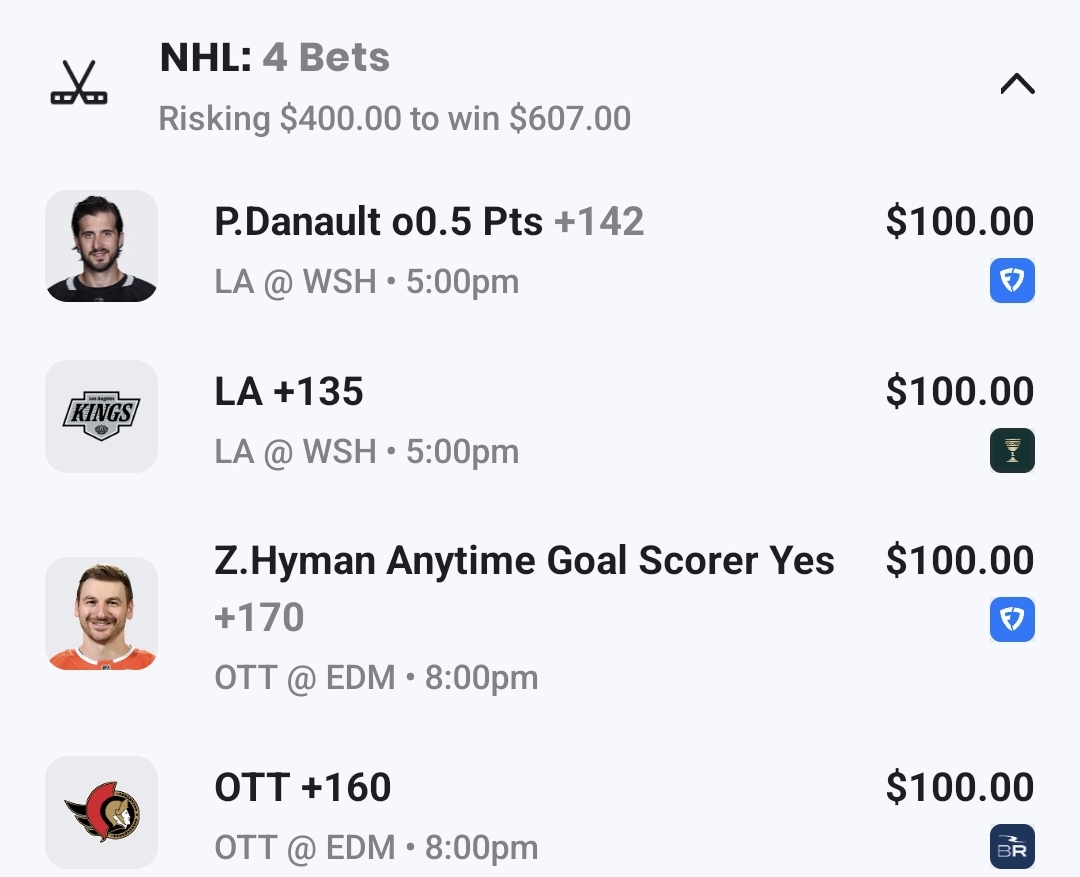Select P. Danault player headshot
Screen dimensions: 1080x877
pos(101,246)
